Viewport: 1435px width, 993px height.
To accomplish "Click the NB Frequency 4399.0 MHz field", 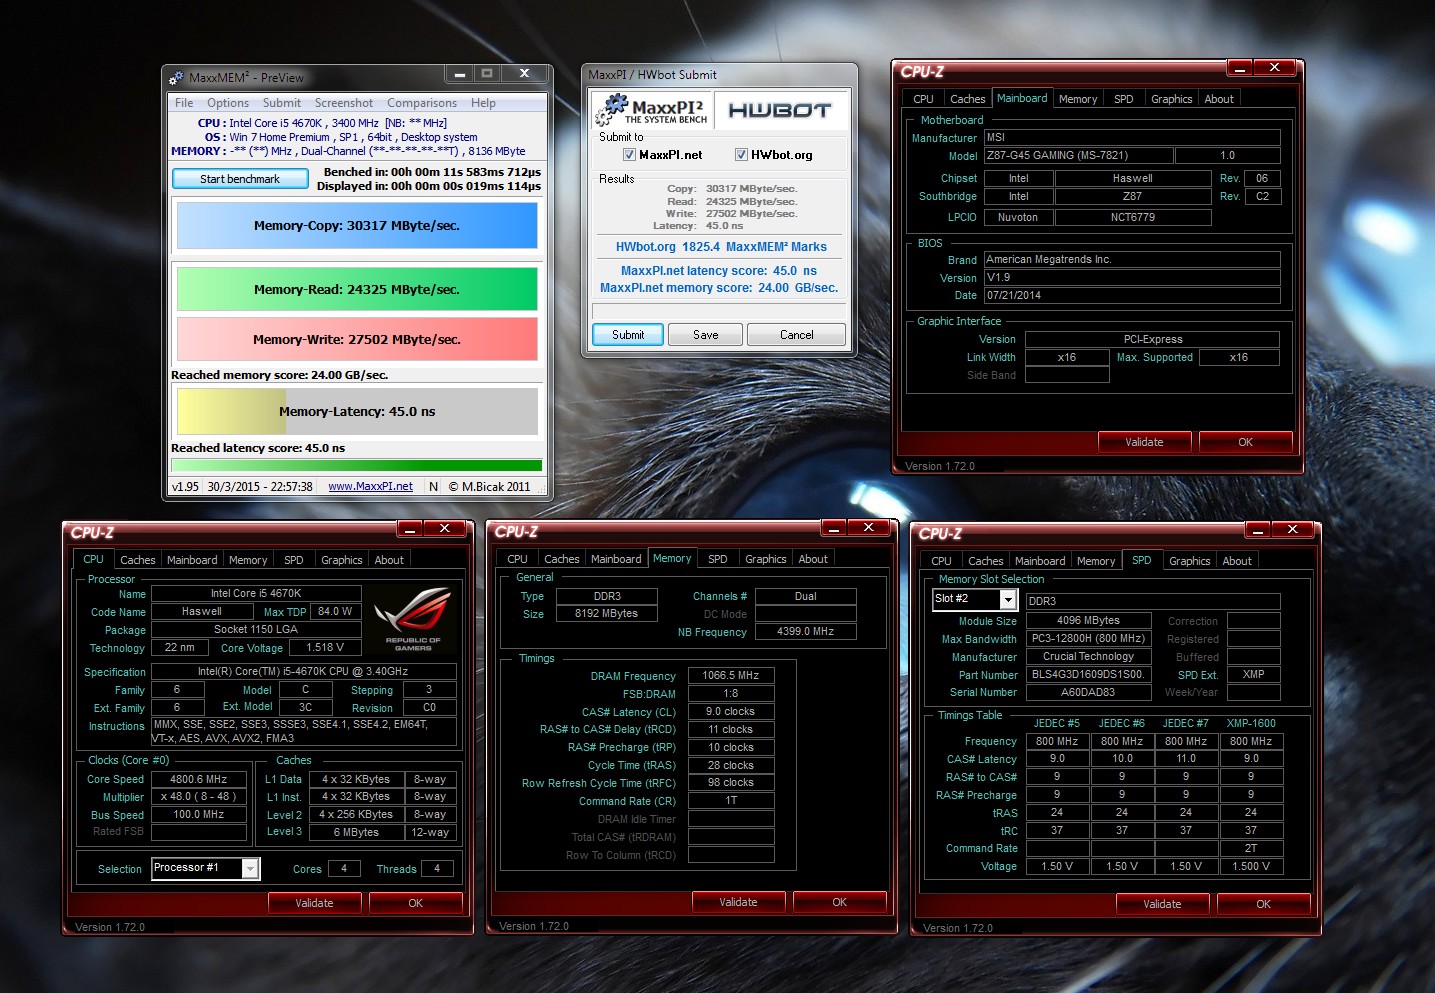I will (806, 632).
